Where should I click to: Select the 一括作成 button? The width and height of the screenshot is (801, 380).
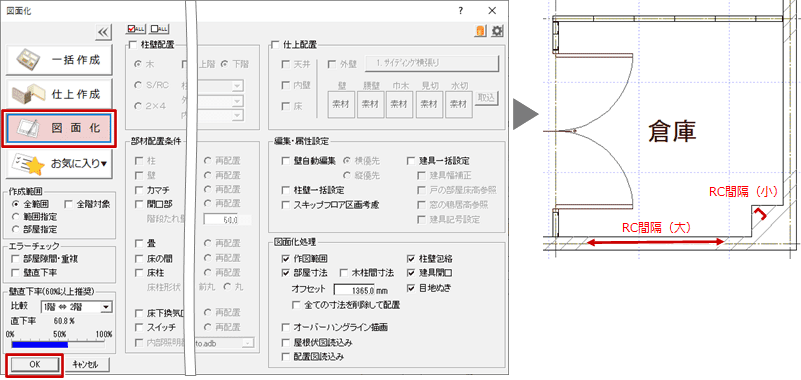(x=59, y=60)
